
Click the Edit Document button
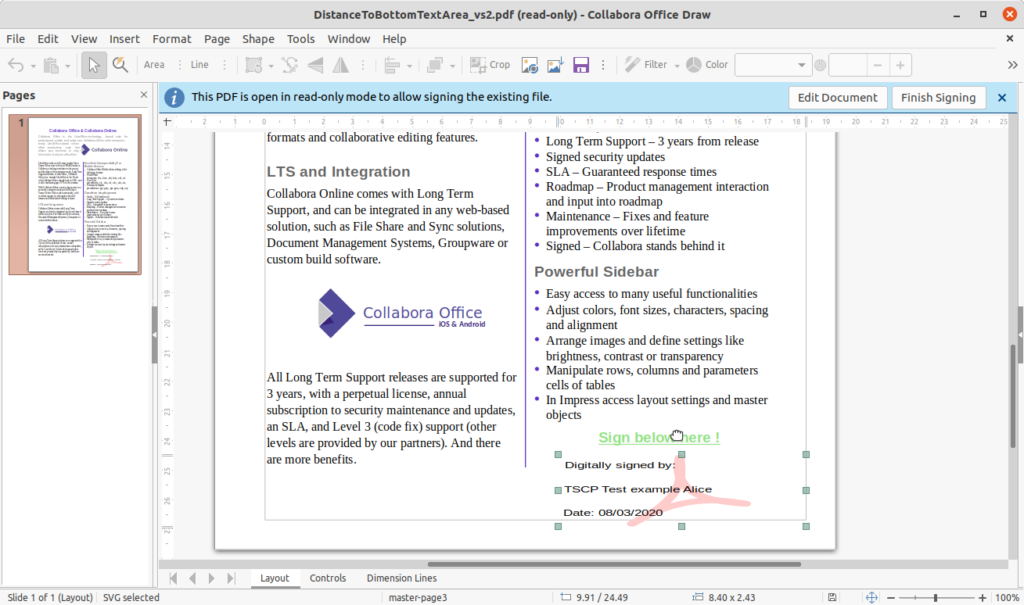[x=837, y=97]
